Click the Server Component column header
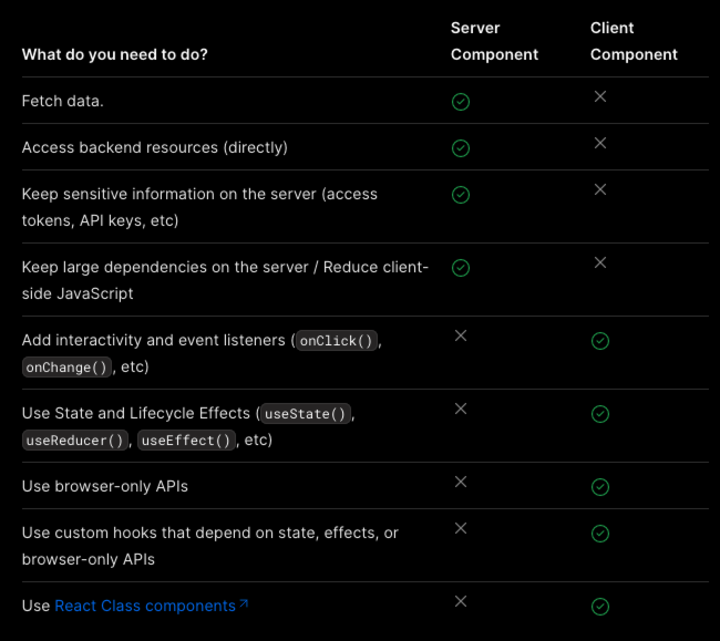This screenshot has height=641, width=720. tap(494, 41)
